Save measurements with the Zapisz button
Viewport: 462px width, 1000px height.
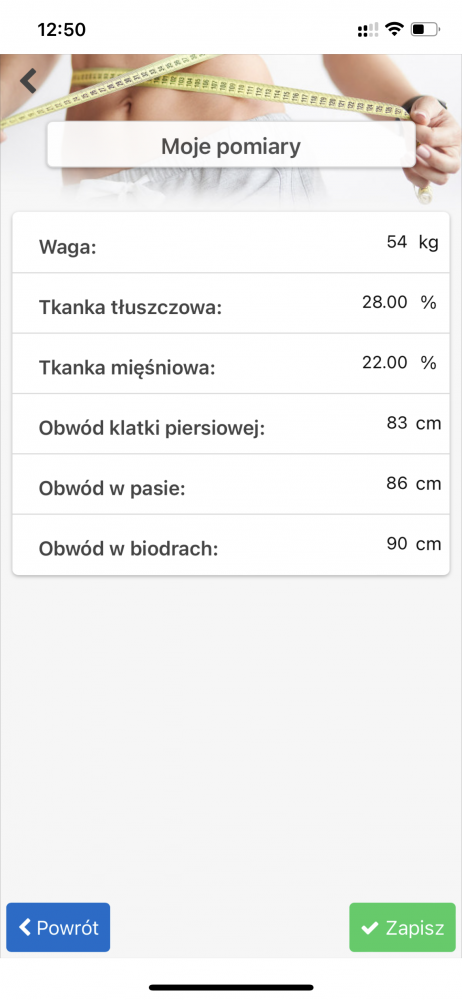[x=402, y=927]
